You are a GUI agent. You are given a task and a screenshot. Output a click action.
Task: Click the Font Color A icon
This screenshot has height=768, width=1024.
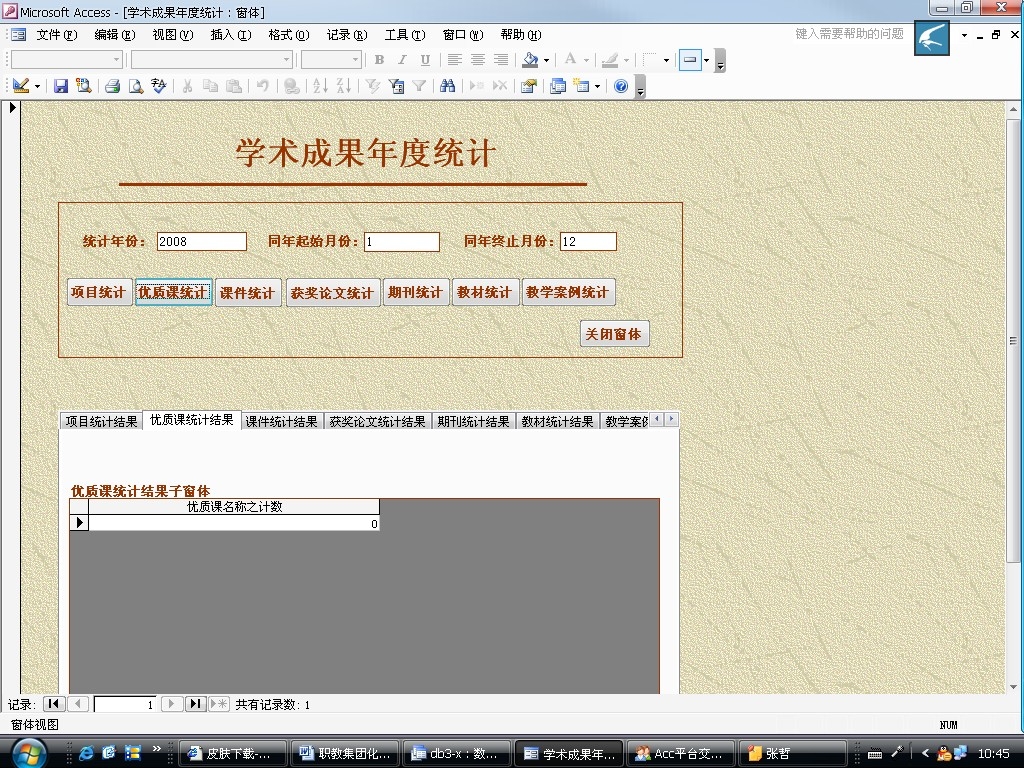tap(570, 59)
